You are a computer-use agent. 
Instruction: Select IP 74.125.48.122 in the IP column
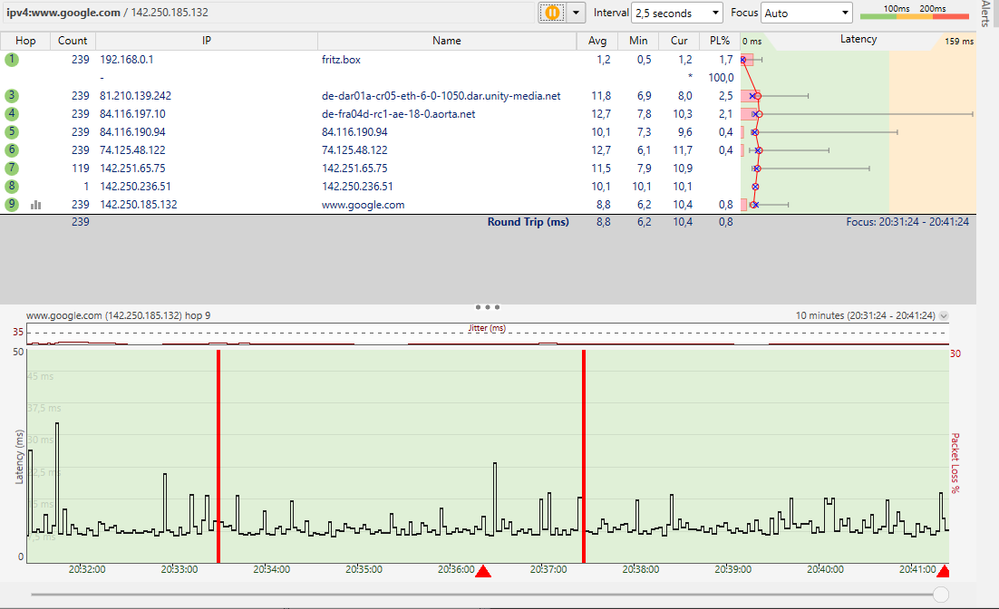133,150
